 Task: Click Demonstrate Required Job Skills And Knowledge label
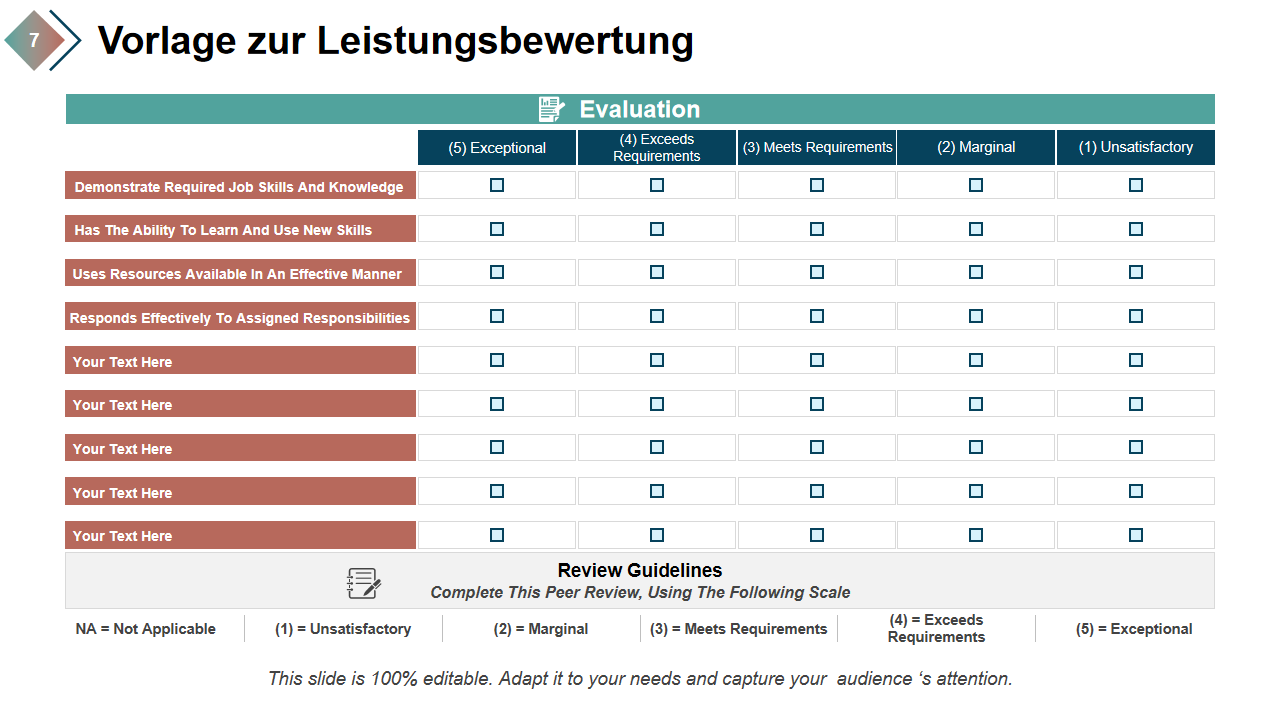pyautogui.click(x=240, y=186)
